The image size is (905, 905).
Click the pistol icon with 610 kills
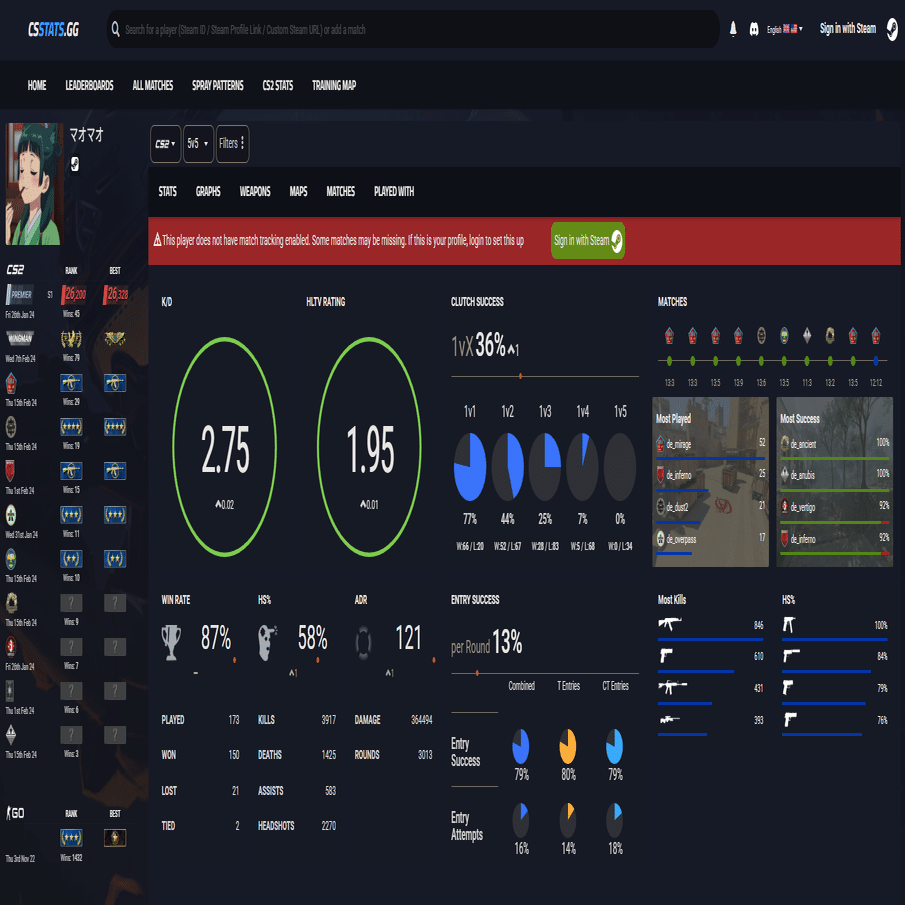[666, 656]
